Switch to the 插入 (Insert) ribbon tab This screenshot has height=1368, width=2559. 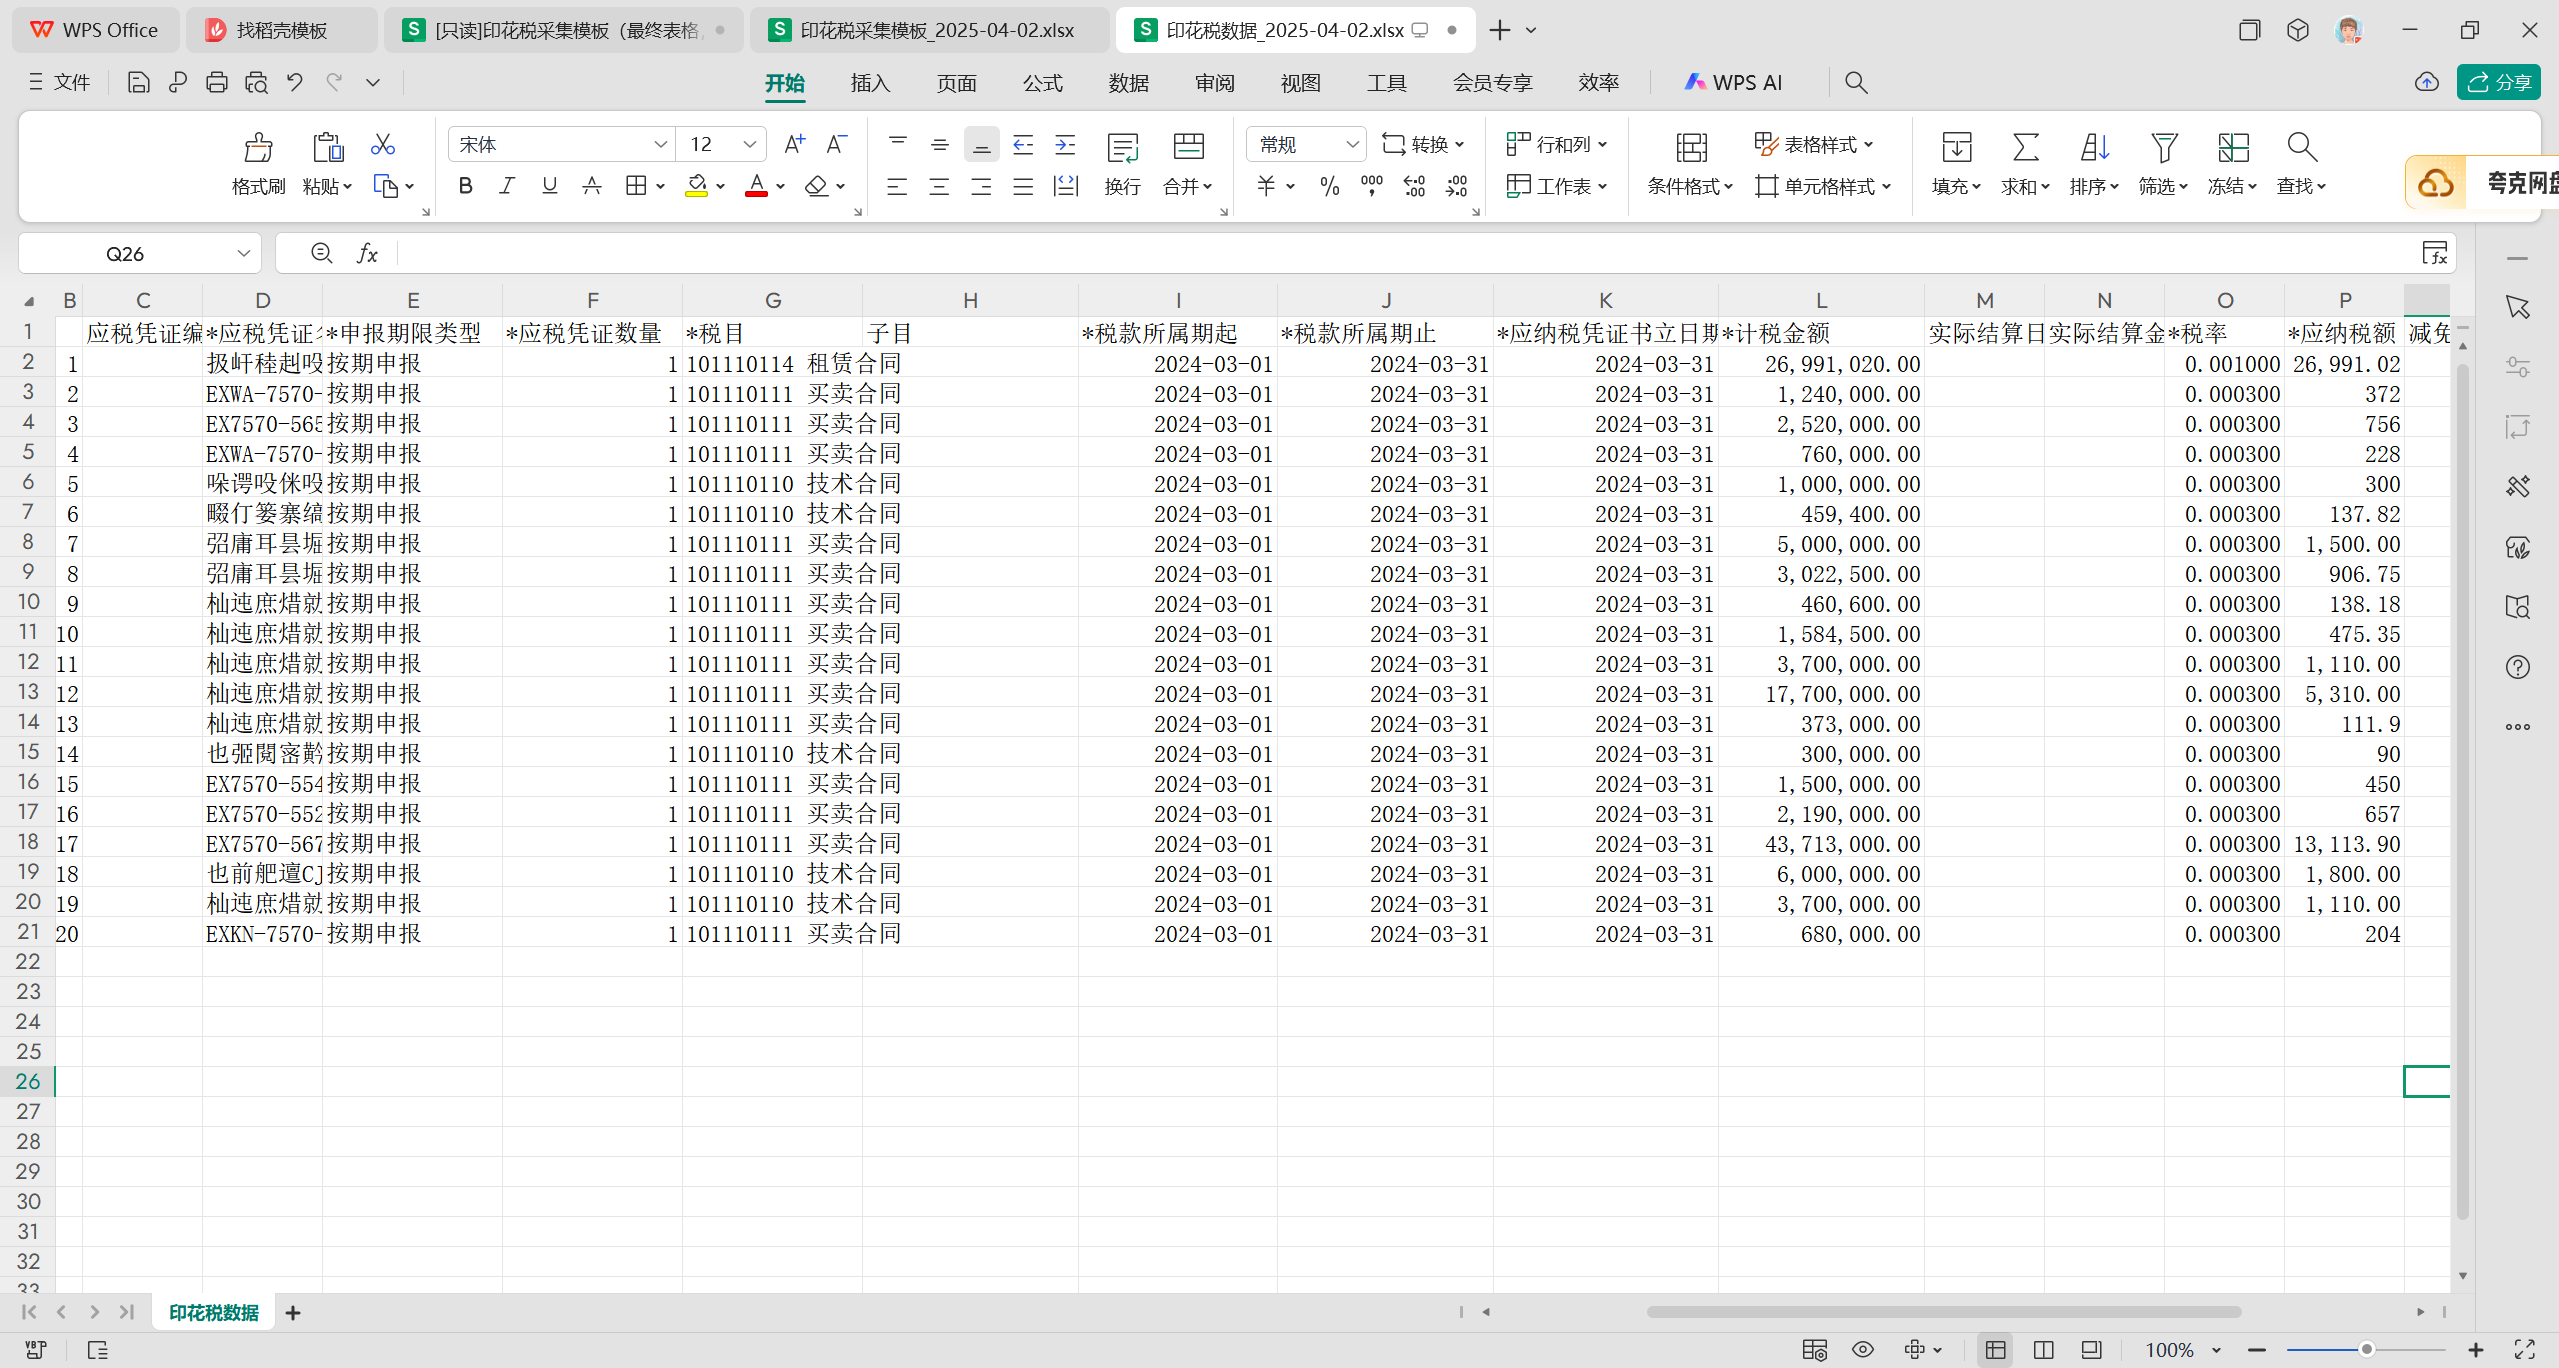point(870,83)
